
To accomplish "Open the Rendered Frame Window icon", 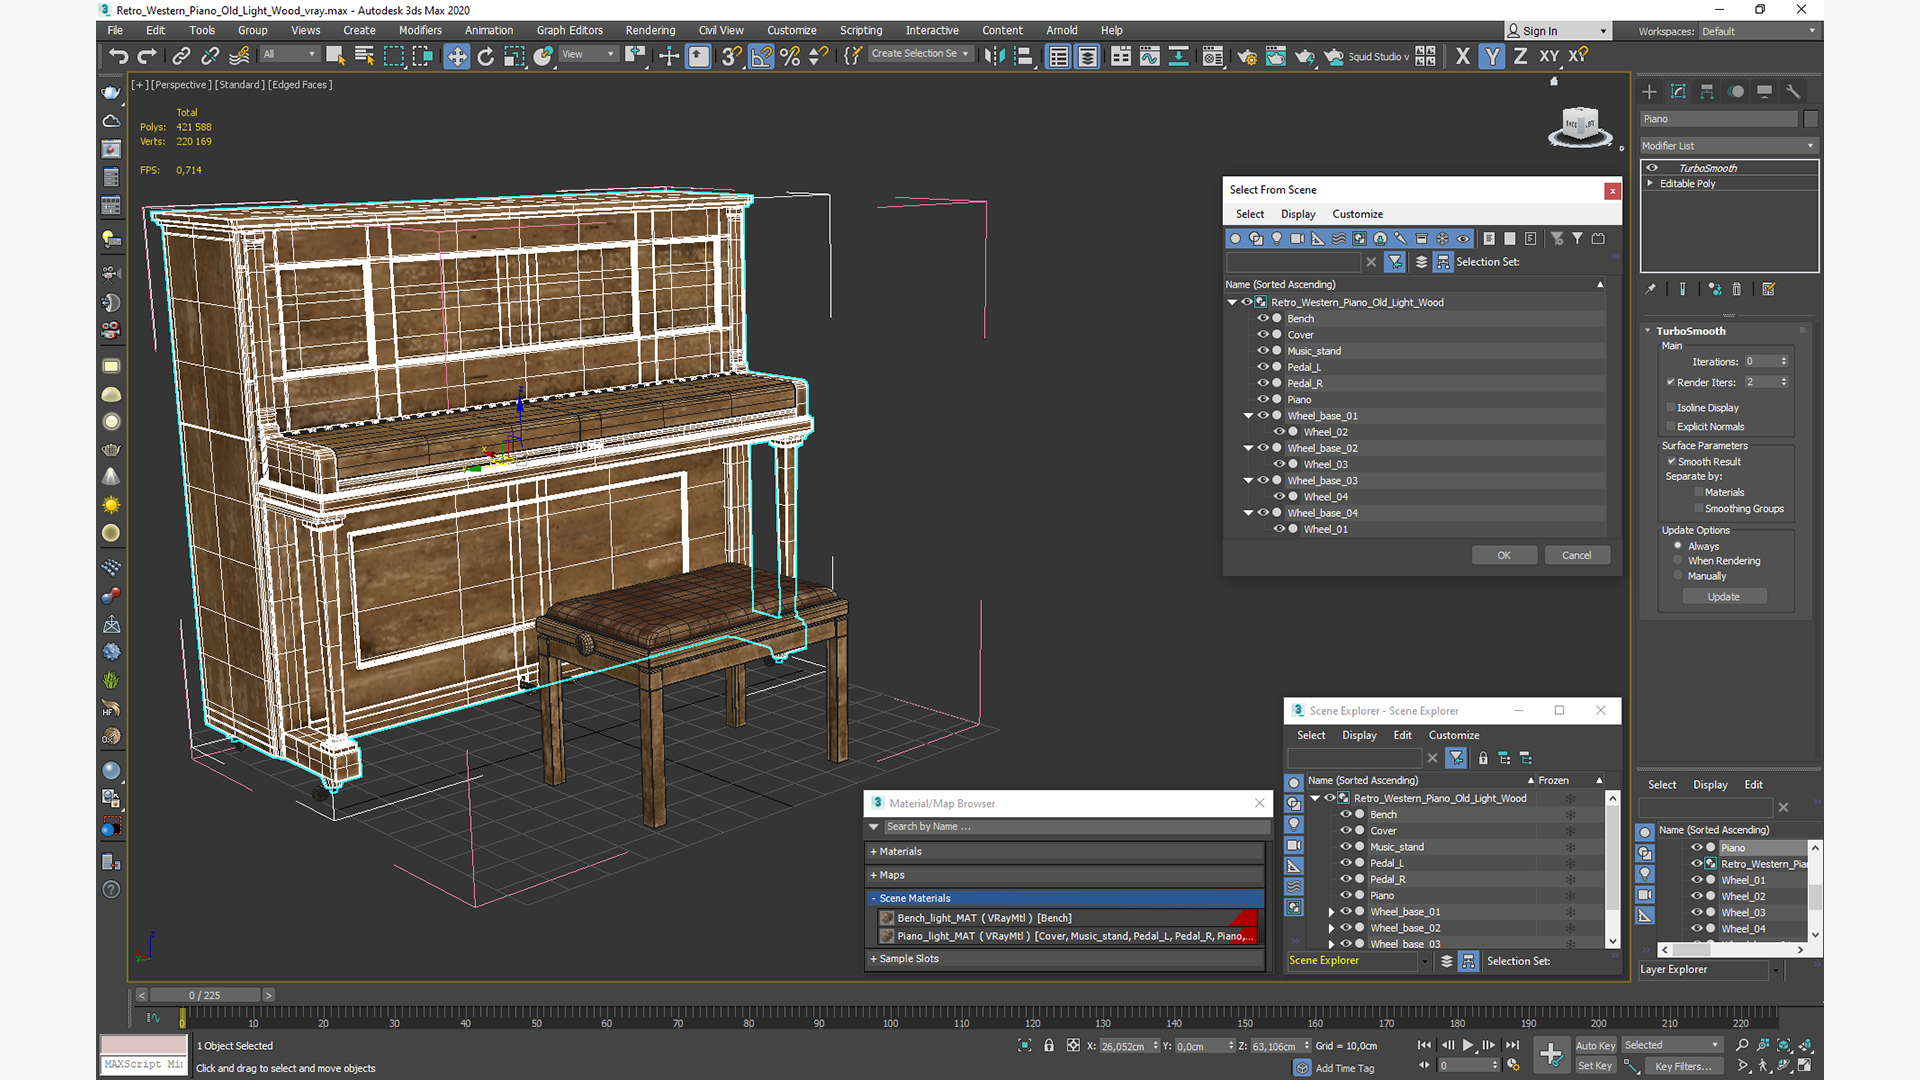I will point(1276,56).
